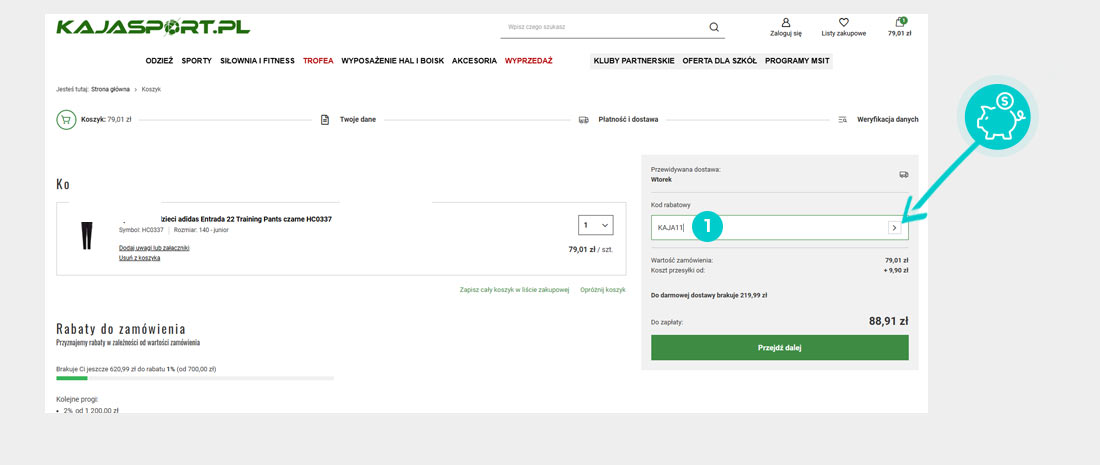Click the Twoje dane document icon
1100x465 pixels.
(325, 120)
